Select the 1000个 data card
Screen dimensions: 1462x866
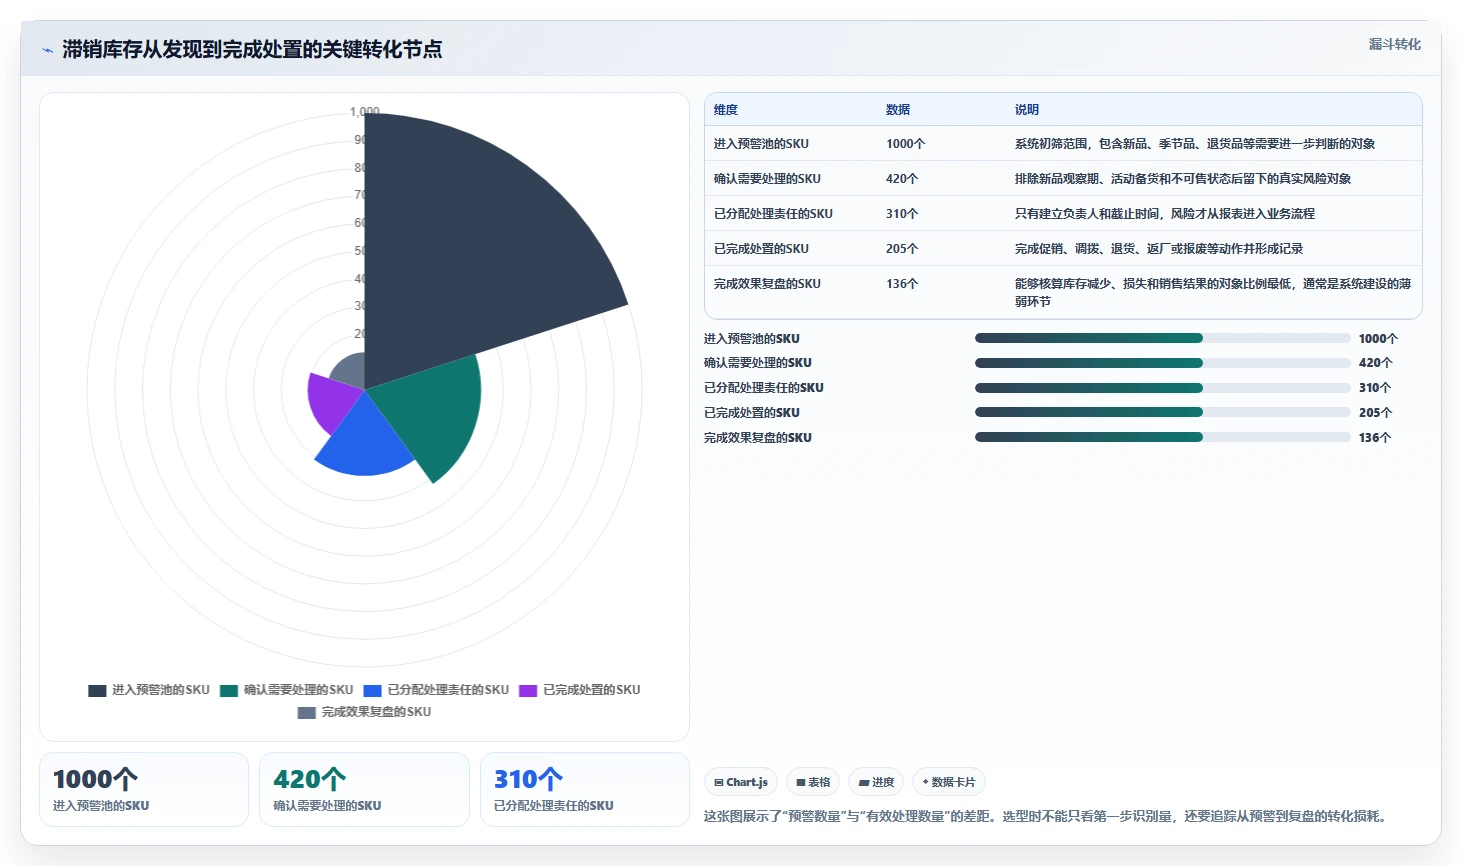click(144, 790)
